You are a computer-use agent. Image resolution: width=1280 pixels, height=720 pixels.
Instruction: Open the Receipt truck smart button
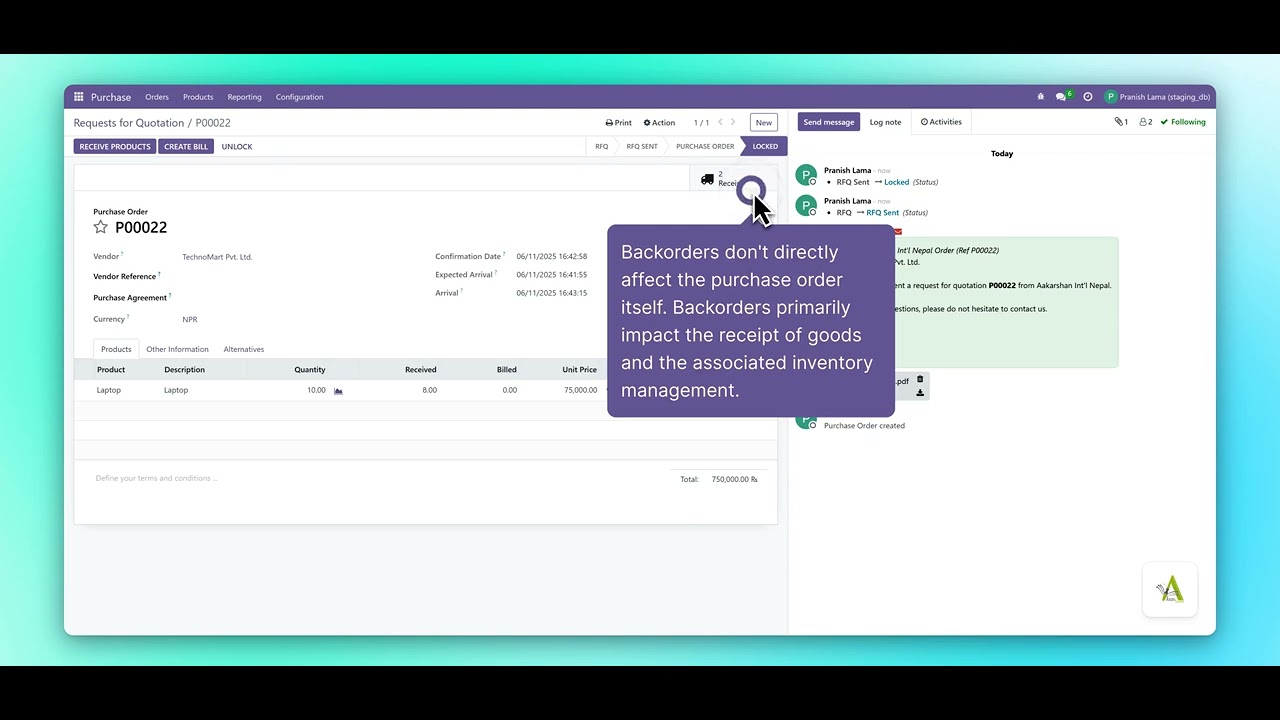tap(733, 179)
